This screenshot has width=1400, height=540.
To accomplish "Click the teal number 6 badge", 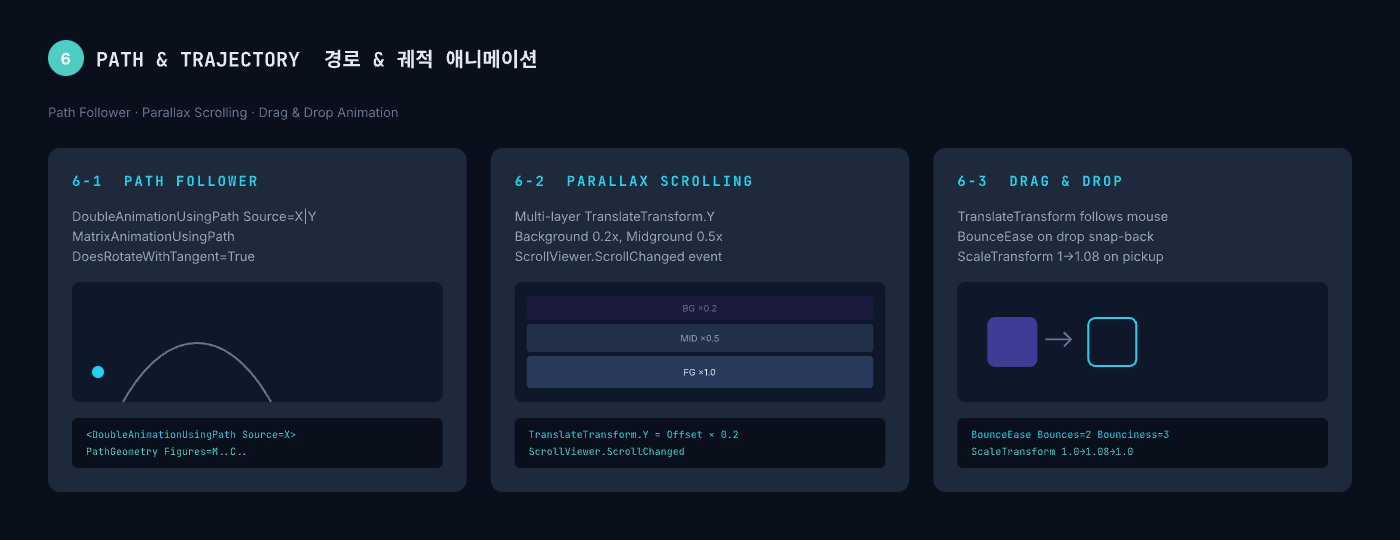I will pyautogui.click(x=66, y=59).
